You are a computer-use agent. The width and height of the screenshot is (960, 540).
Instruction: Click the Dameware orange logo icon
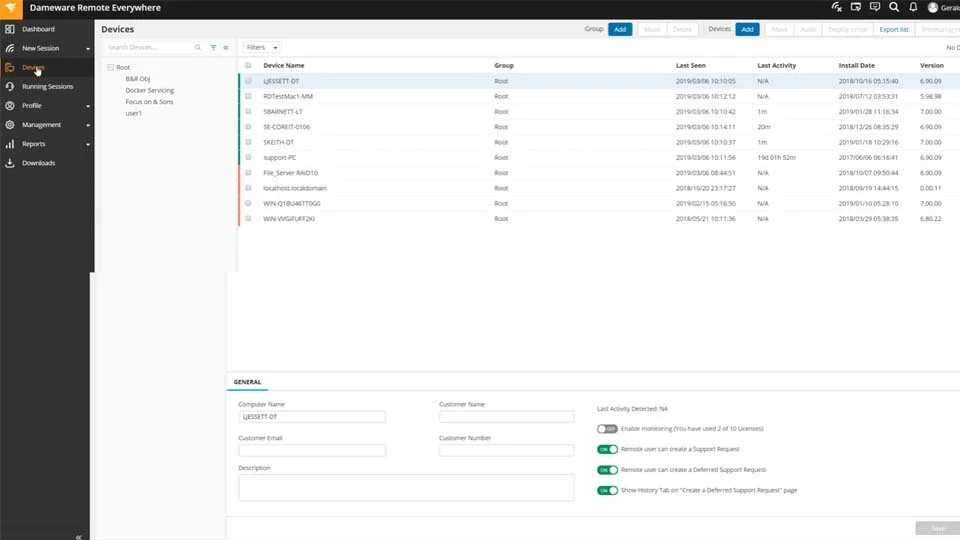[11, 8]
